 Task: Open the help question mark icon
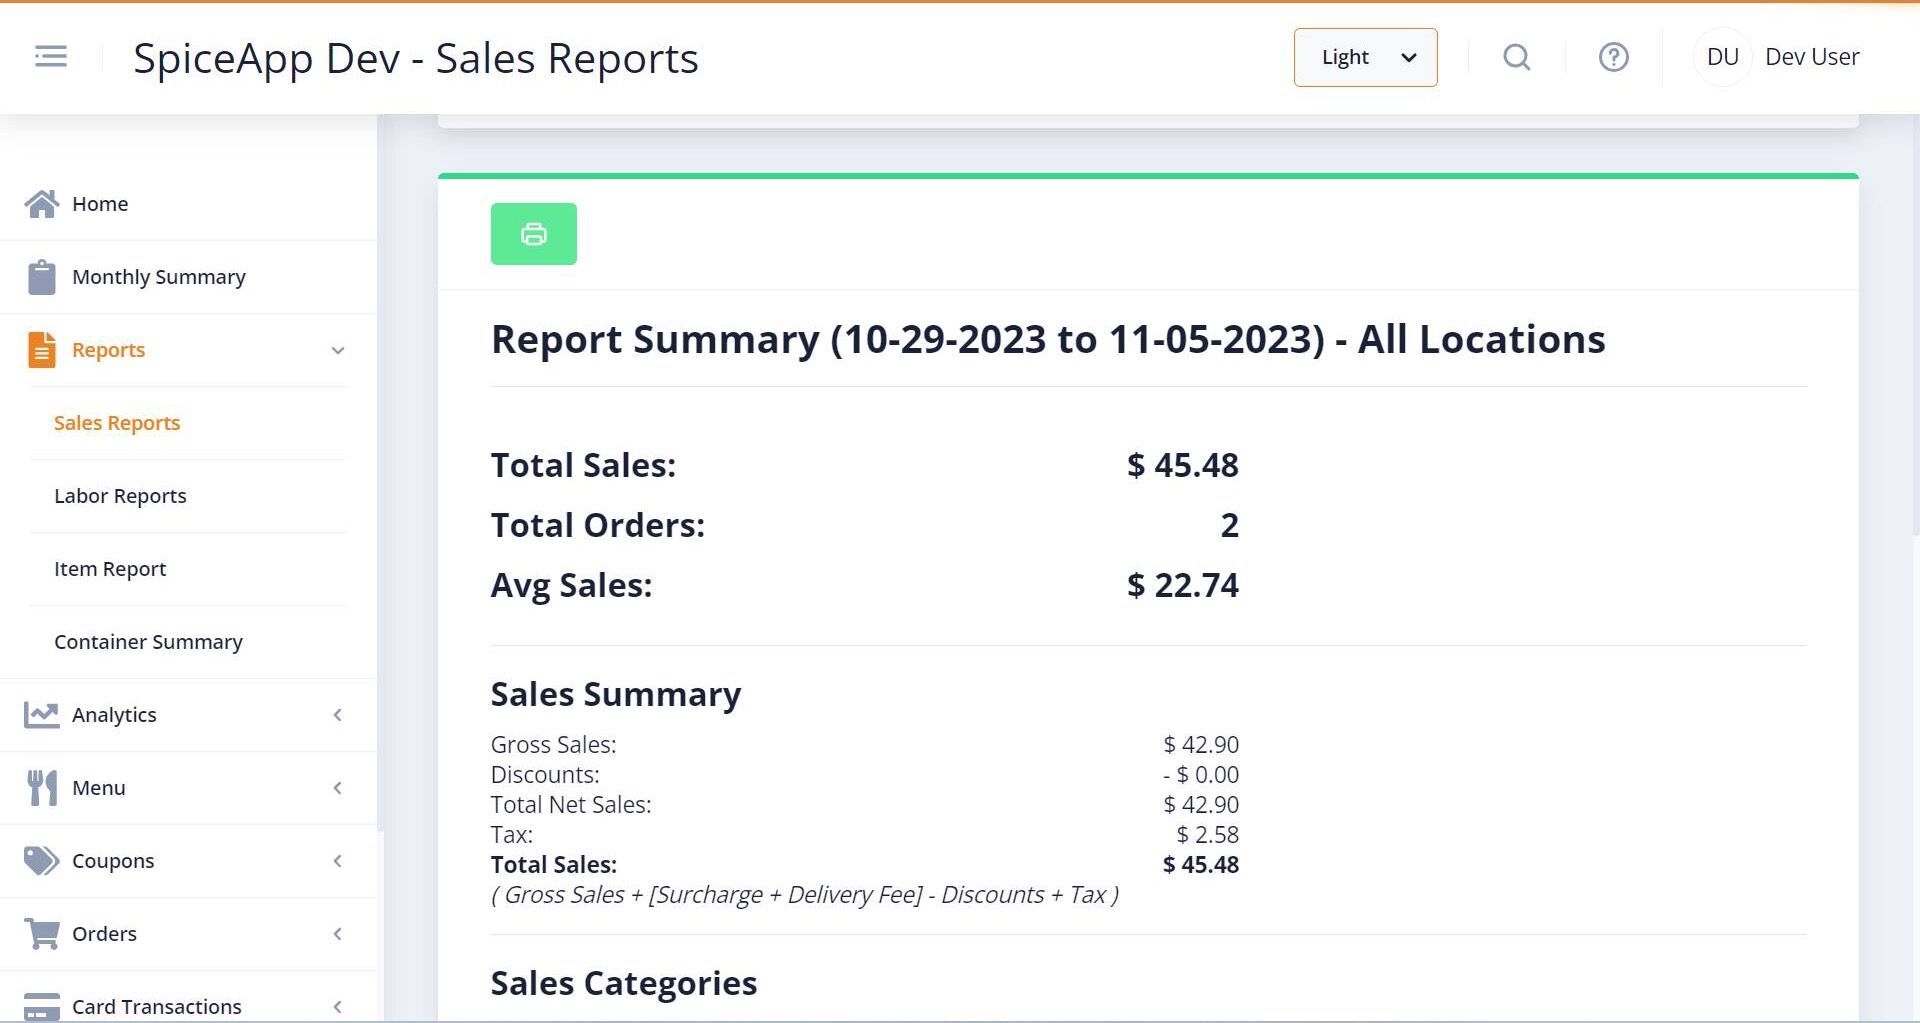click(x=1613, y=57)
